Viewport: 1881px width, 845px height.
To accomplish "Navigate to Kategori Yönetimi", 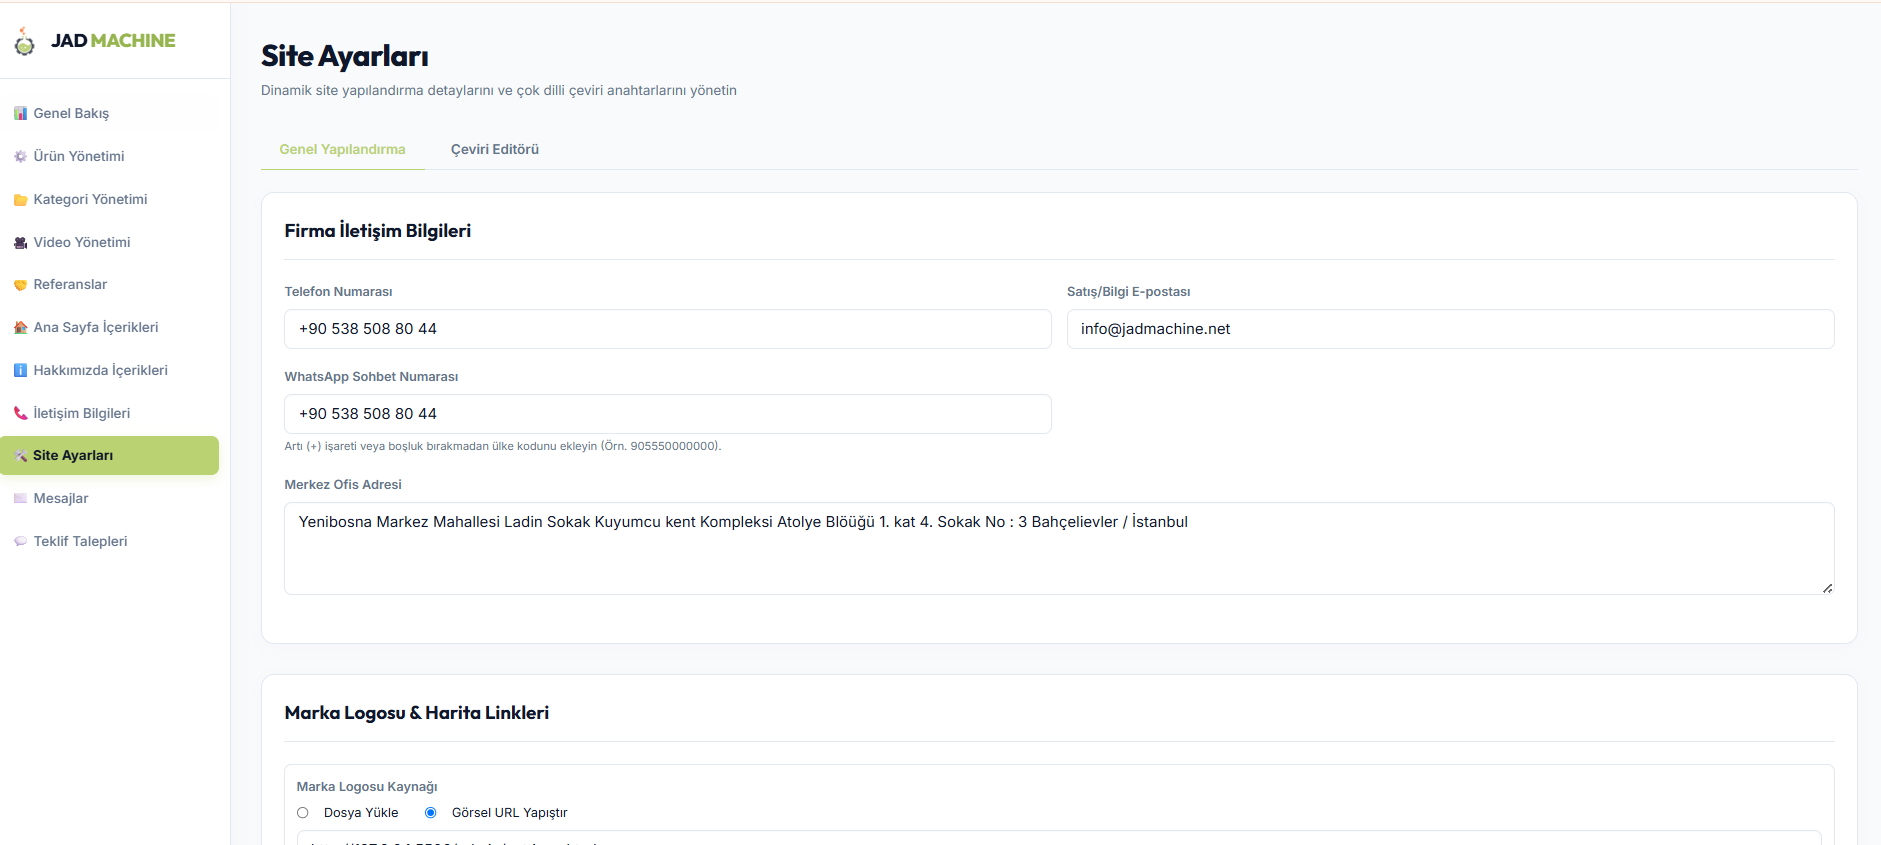I will pos(110,200).
